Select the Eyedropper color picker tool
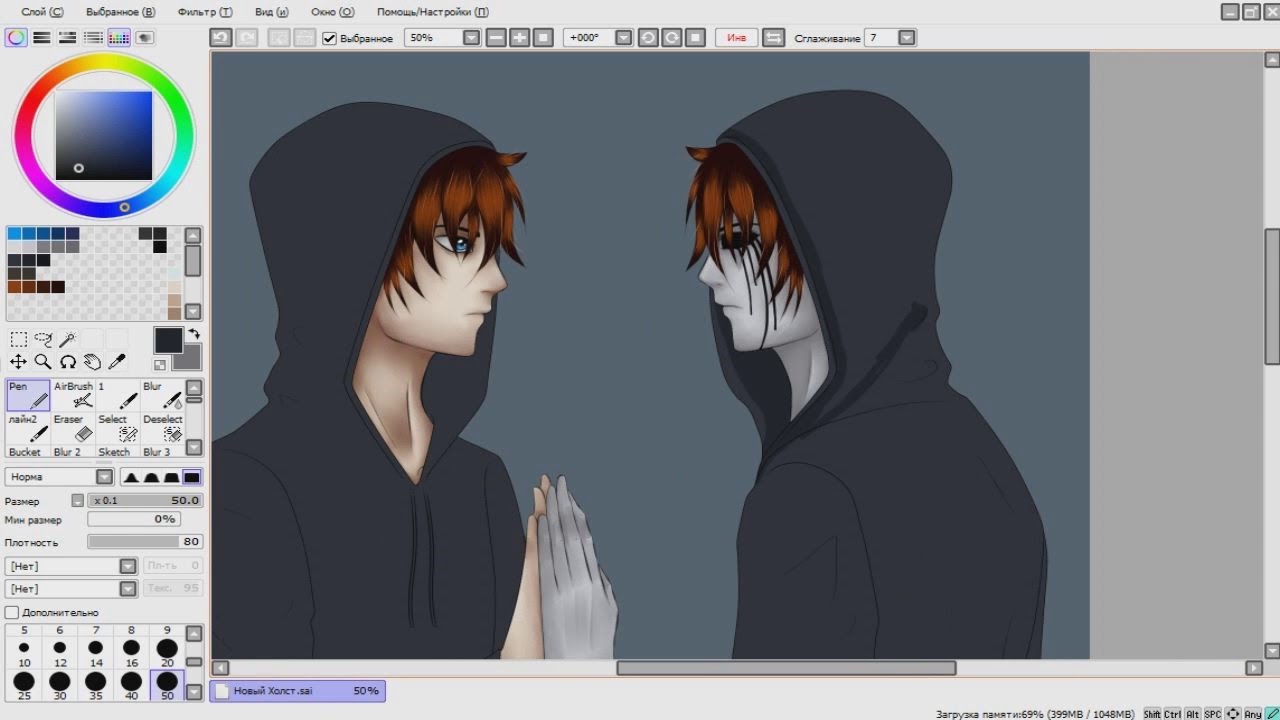 tap(117, 362)
